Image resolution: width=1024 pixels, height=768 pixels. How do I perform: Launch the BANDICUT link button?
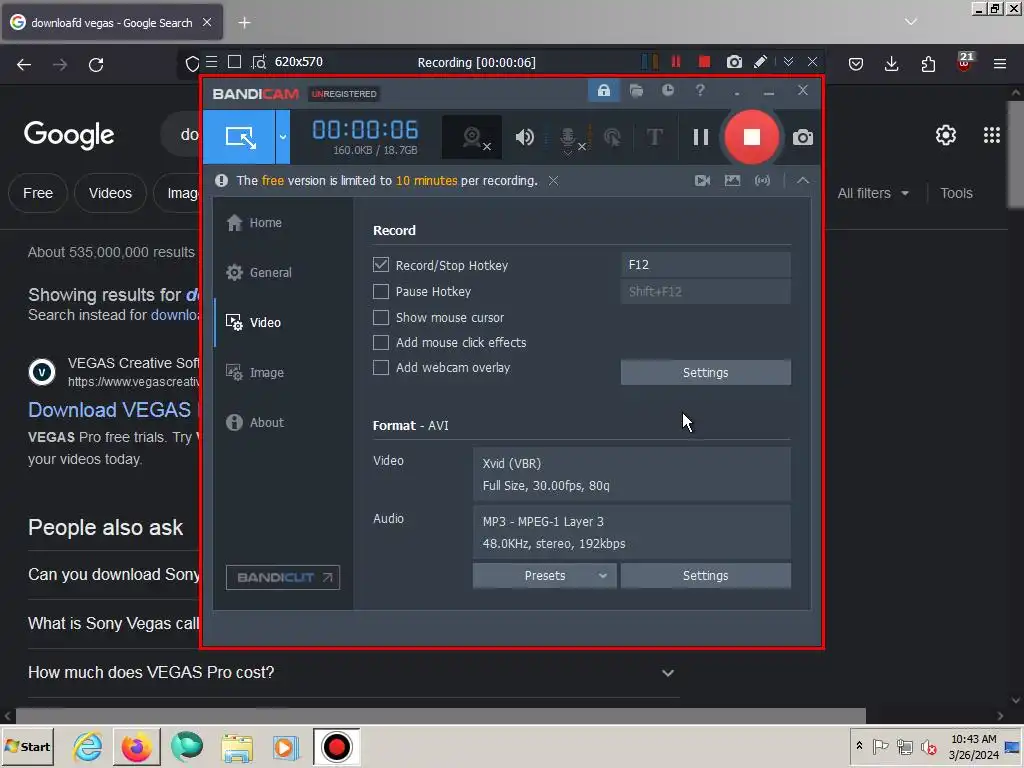[283, 577]
